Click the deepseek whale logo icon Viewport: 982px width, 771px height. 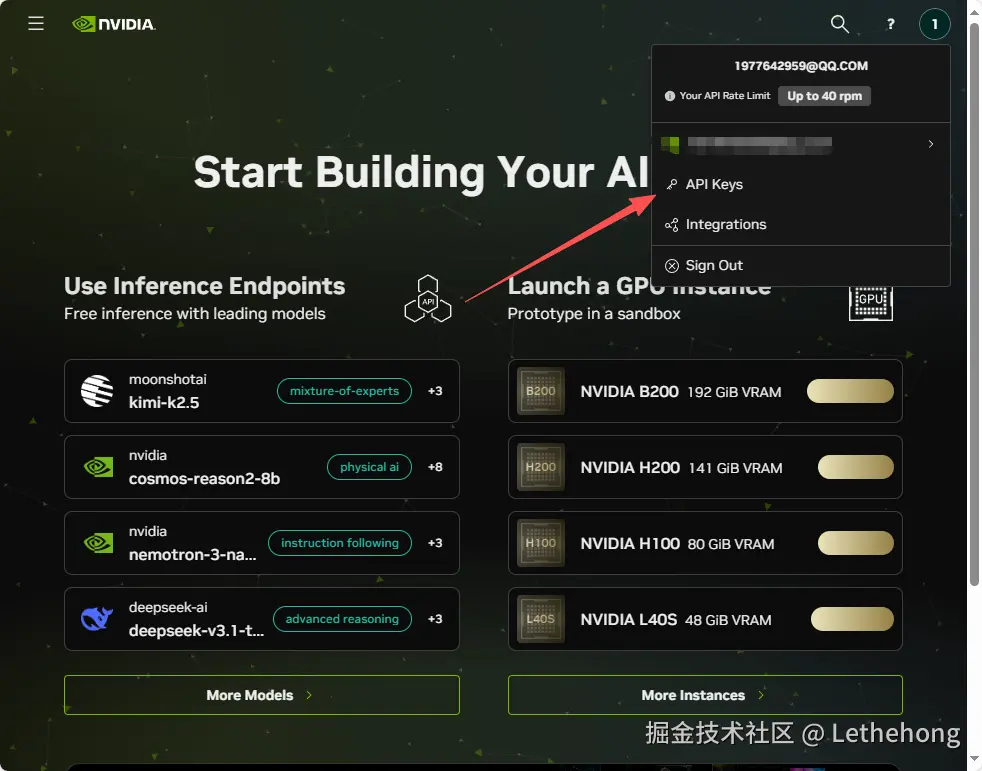click(97, 619)
